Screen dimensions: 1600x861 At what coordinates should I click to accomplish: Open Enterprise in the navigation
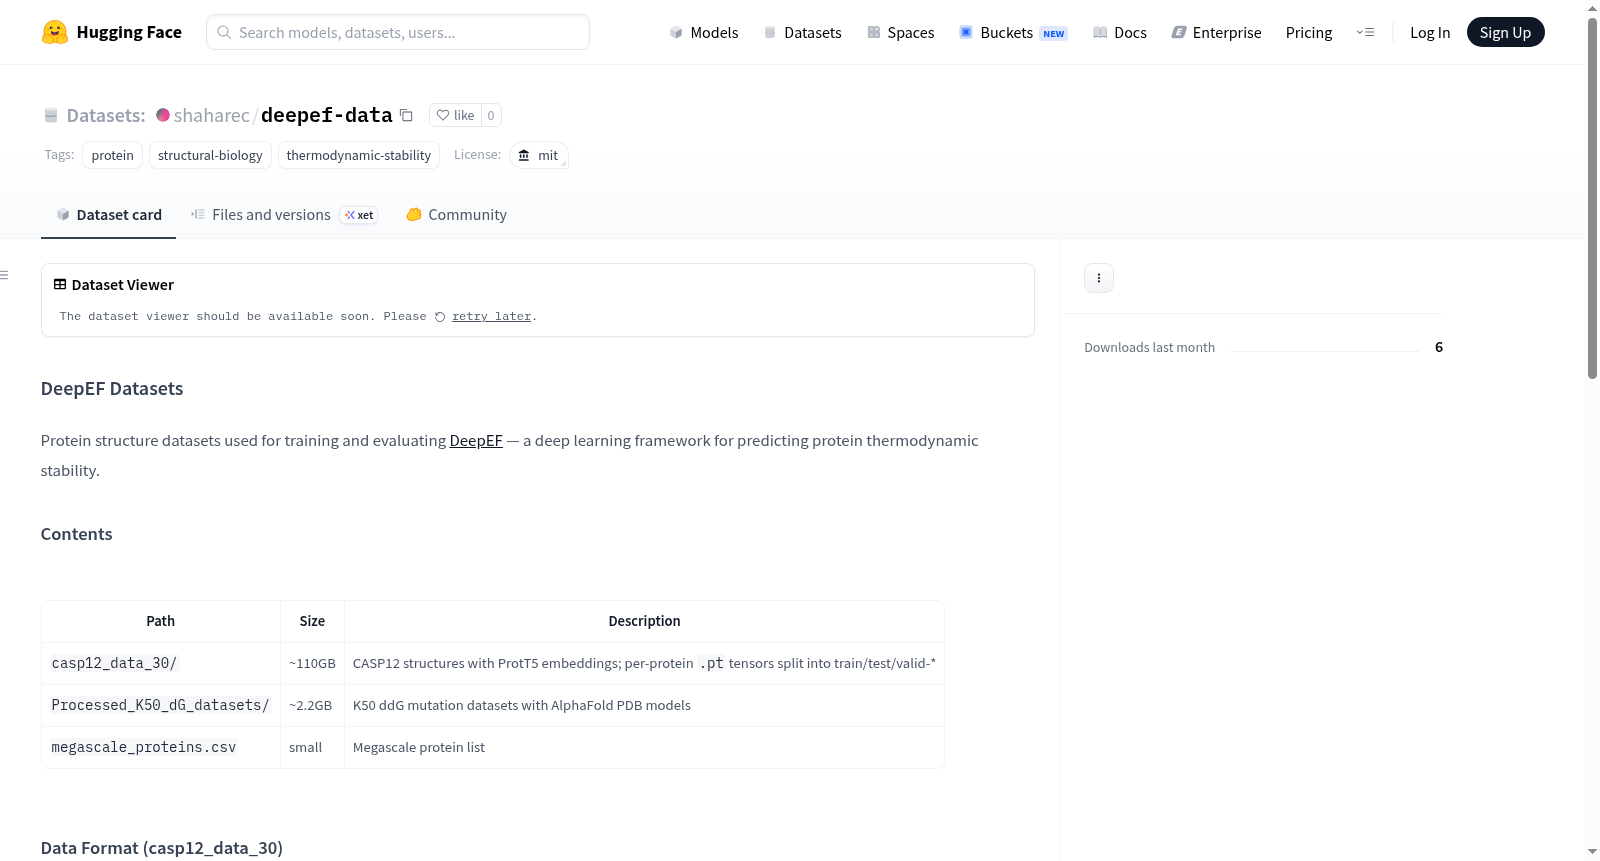coord(1216,32)
